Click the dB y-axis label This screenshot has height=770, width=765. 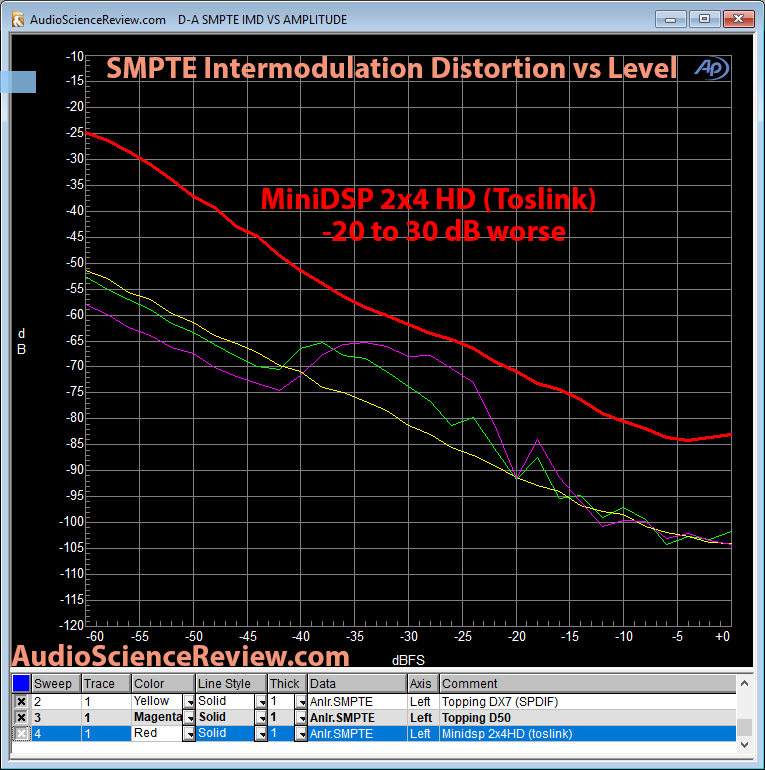21,342
